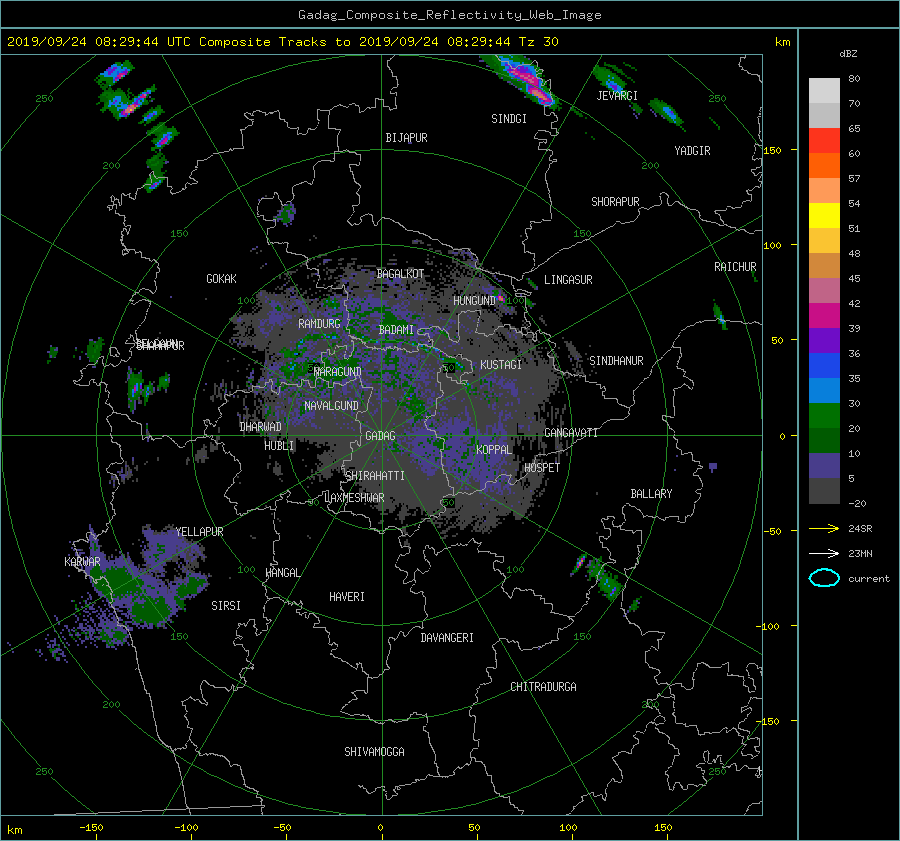Click the GADAG radar center label
This screenshot has width=900, height=841.
(x=380, y=436)
